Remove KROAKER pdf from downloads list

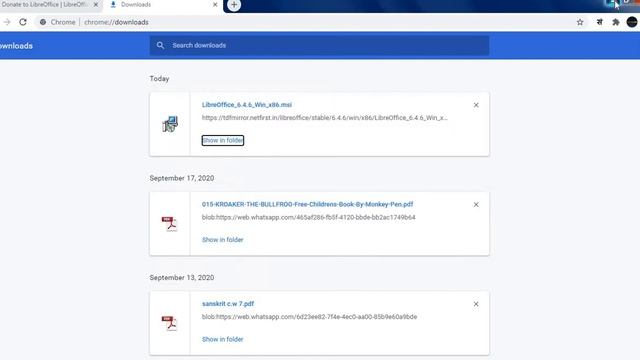476,205
